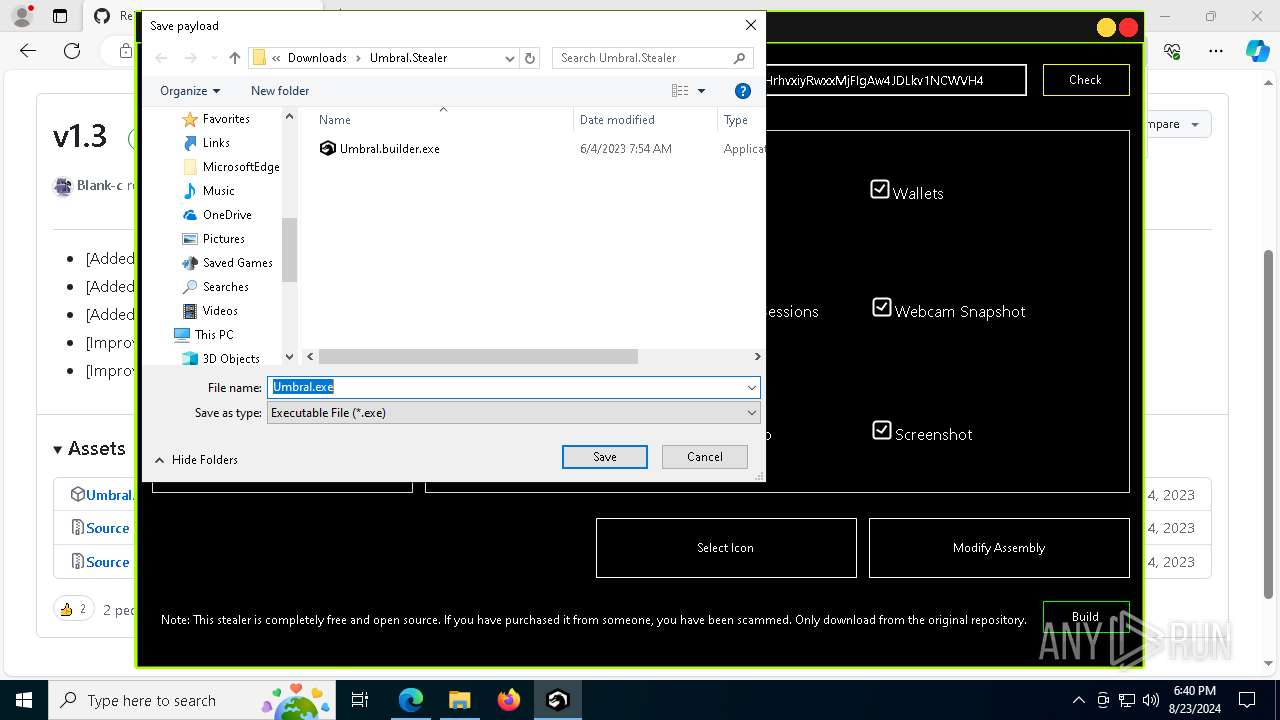This screenshot has height=720, width=1280.
Task: Open Microsoft Edge from taskbar
Action: (x=411, y=700)
